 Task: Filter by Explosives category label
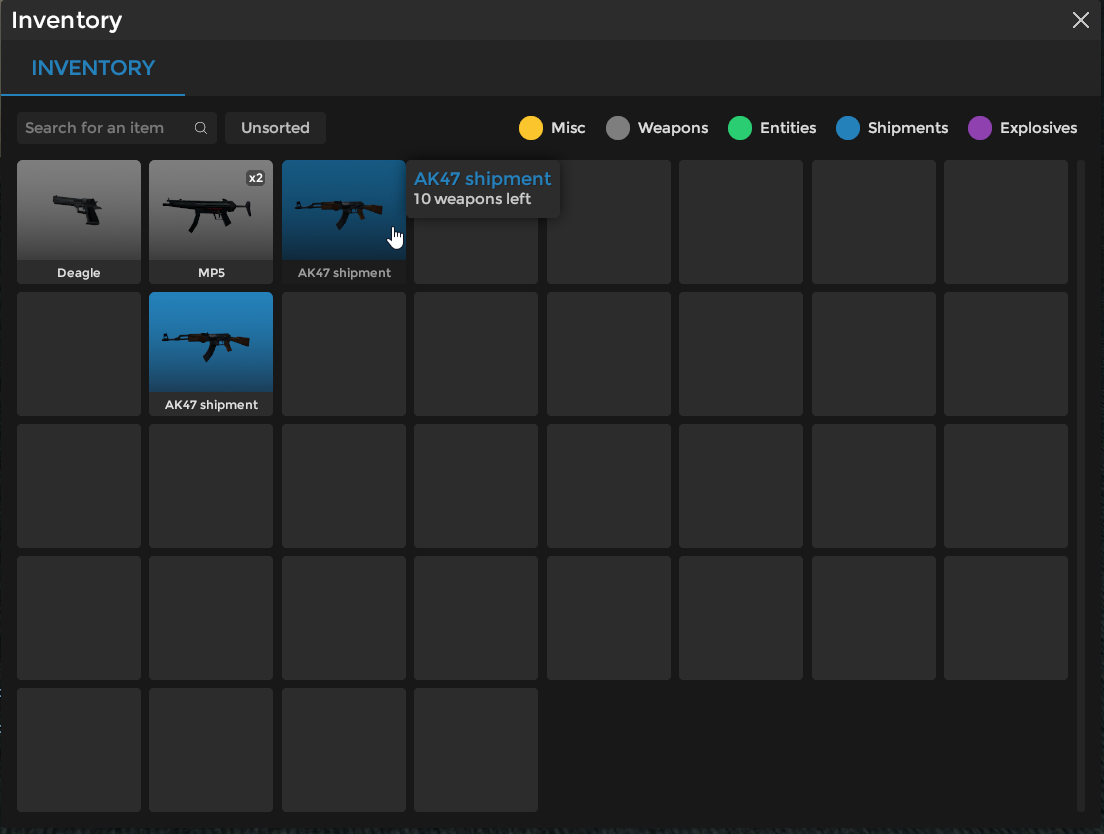click(1039, 128)
